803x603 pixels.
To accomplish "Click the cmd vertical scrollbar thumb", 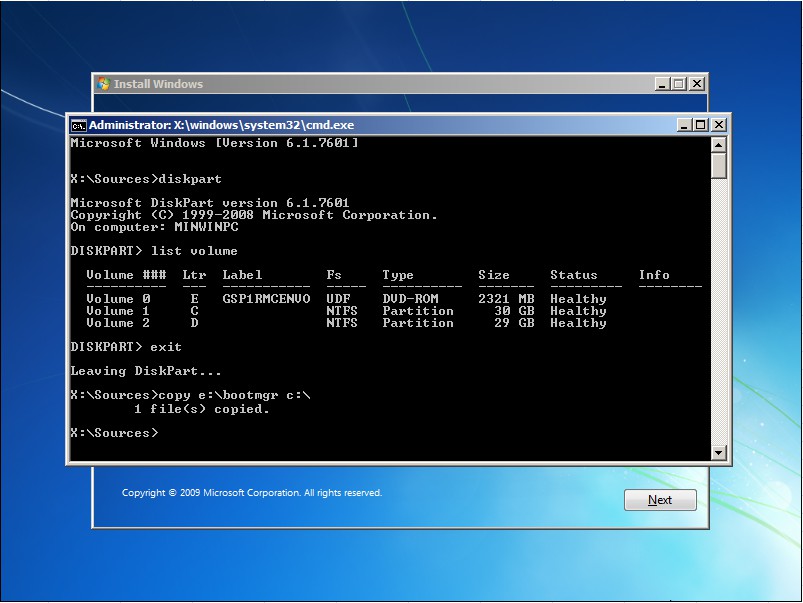I will pos(719,166).
